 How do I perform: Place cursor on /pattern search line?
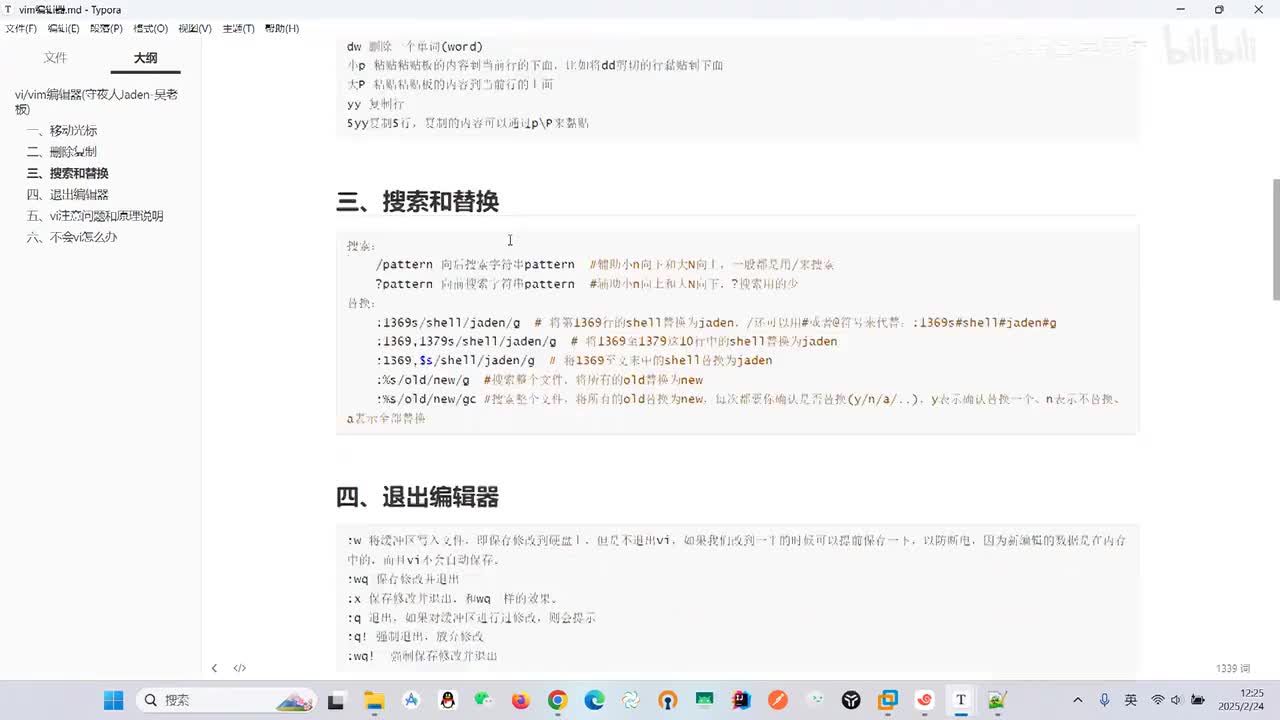pyautogui.click(x=606, y=265)
